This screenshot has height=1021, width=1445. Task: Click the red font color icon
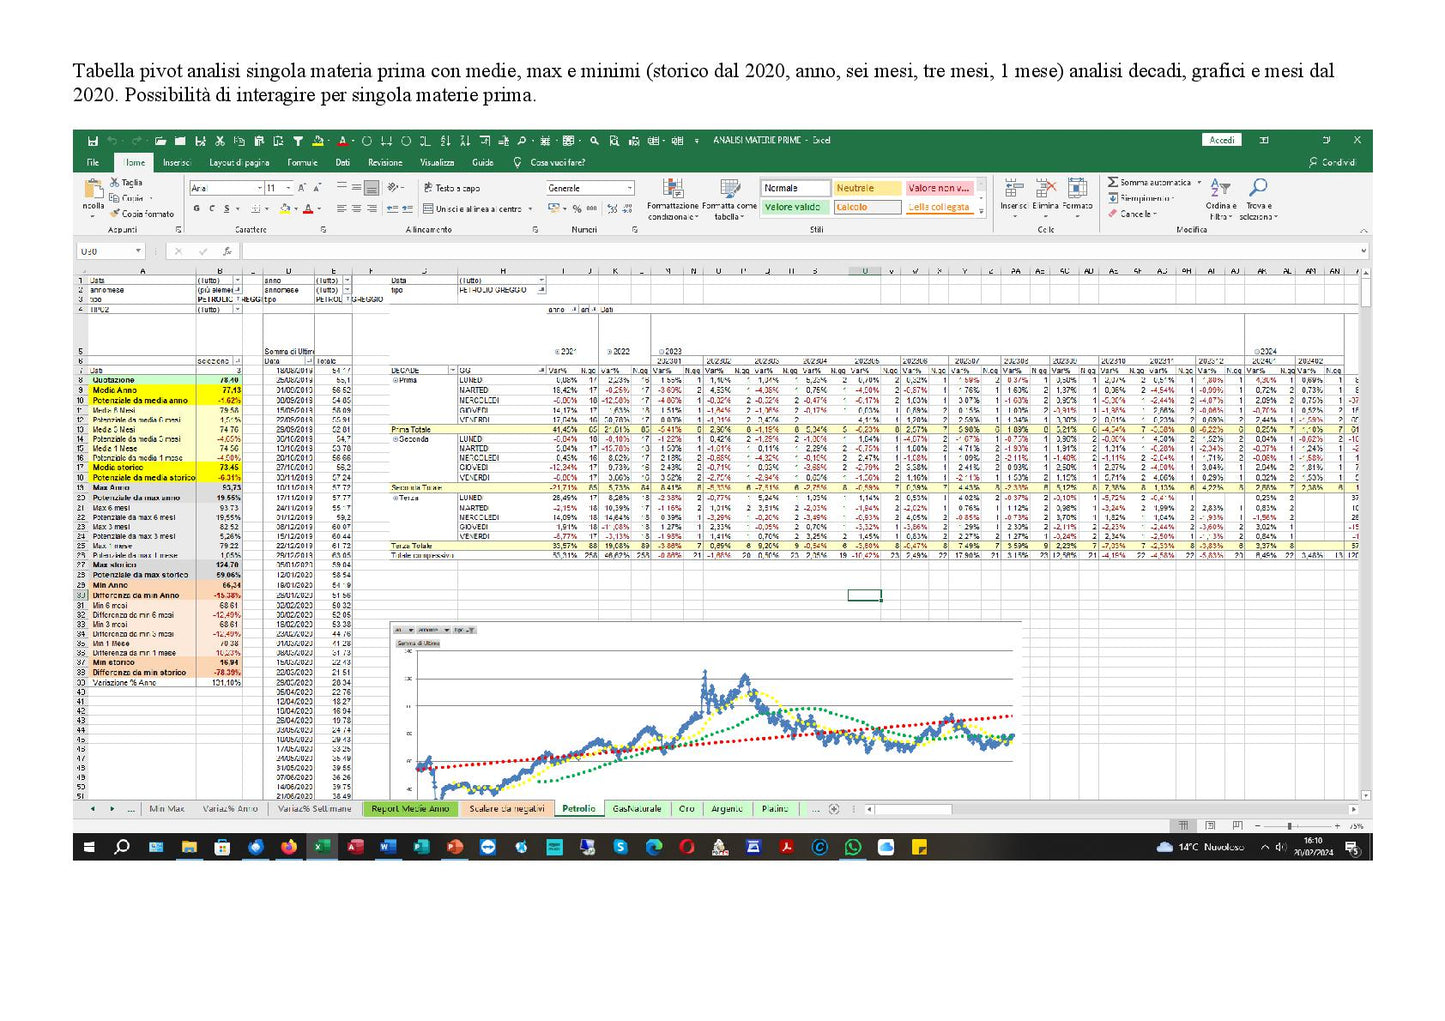(x=307, y=208)
